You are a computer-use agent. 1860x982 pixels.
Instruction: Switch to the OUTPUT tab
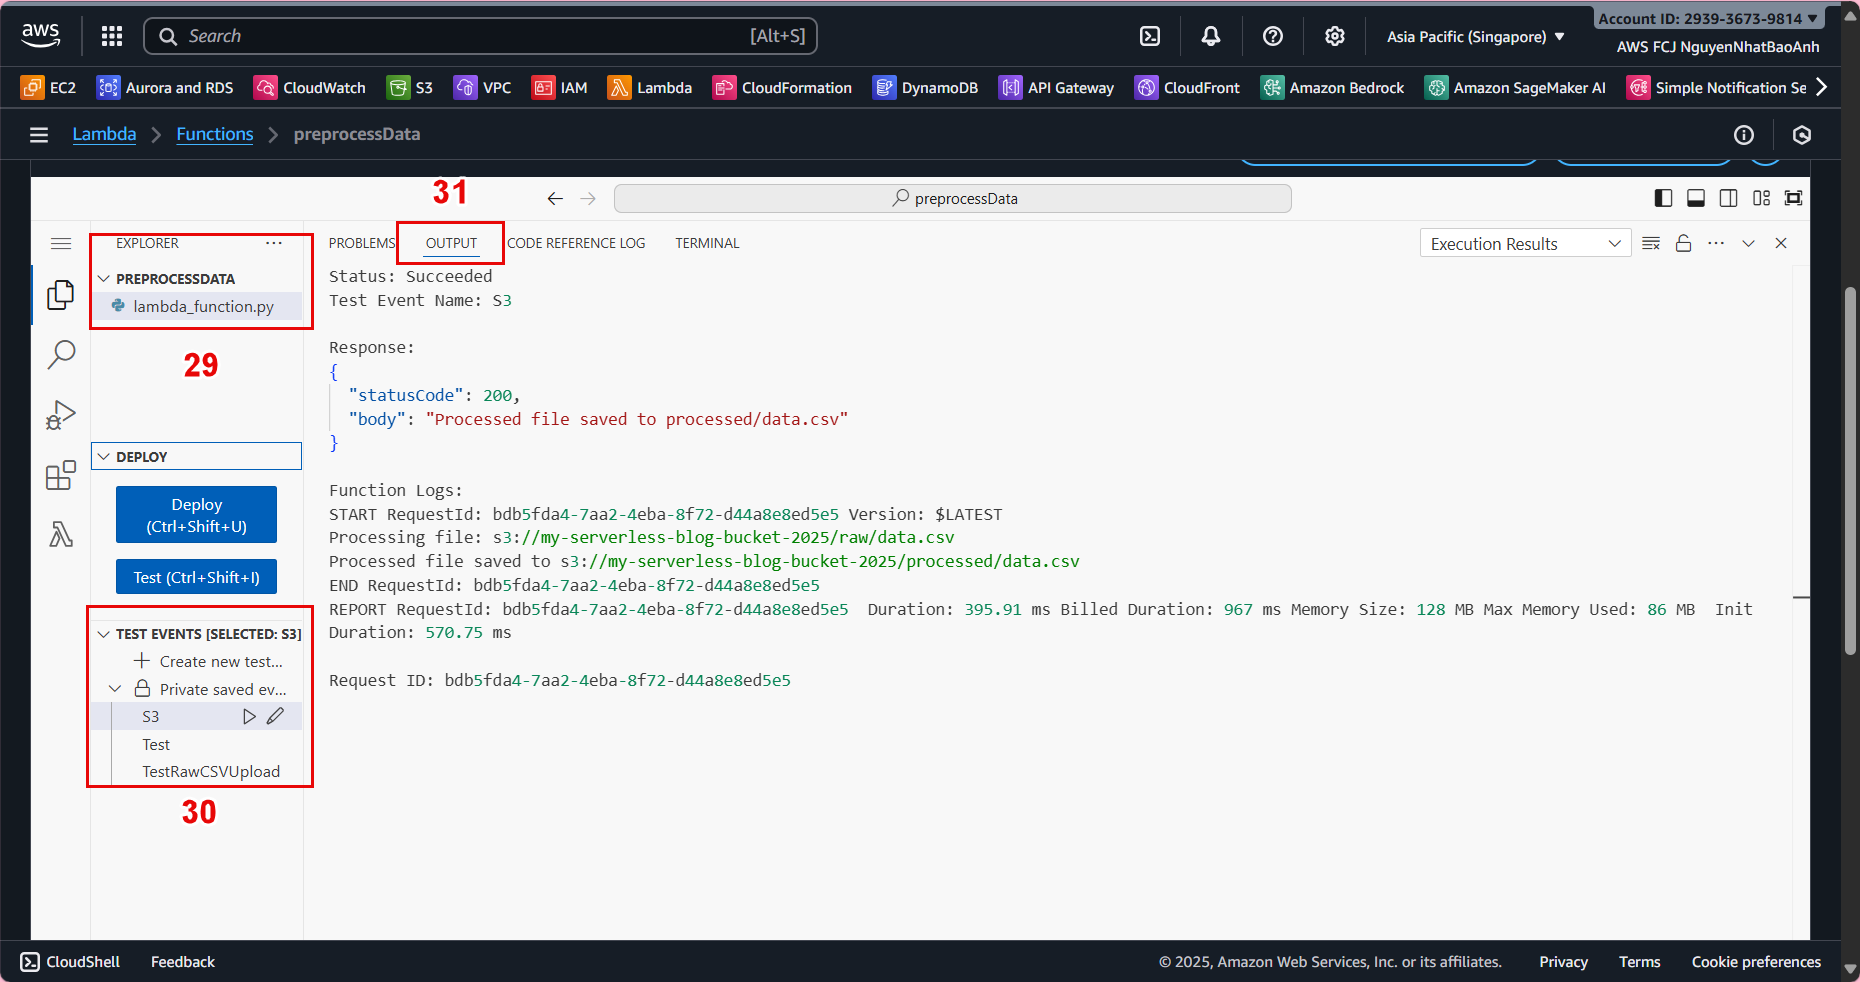tap(451, 243)
